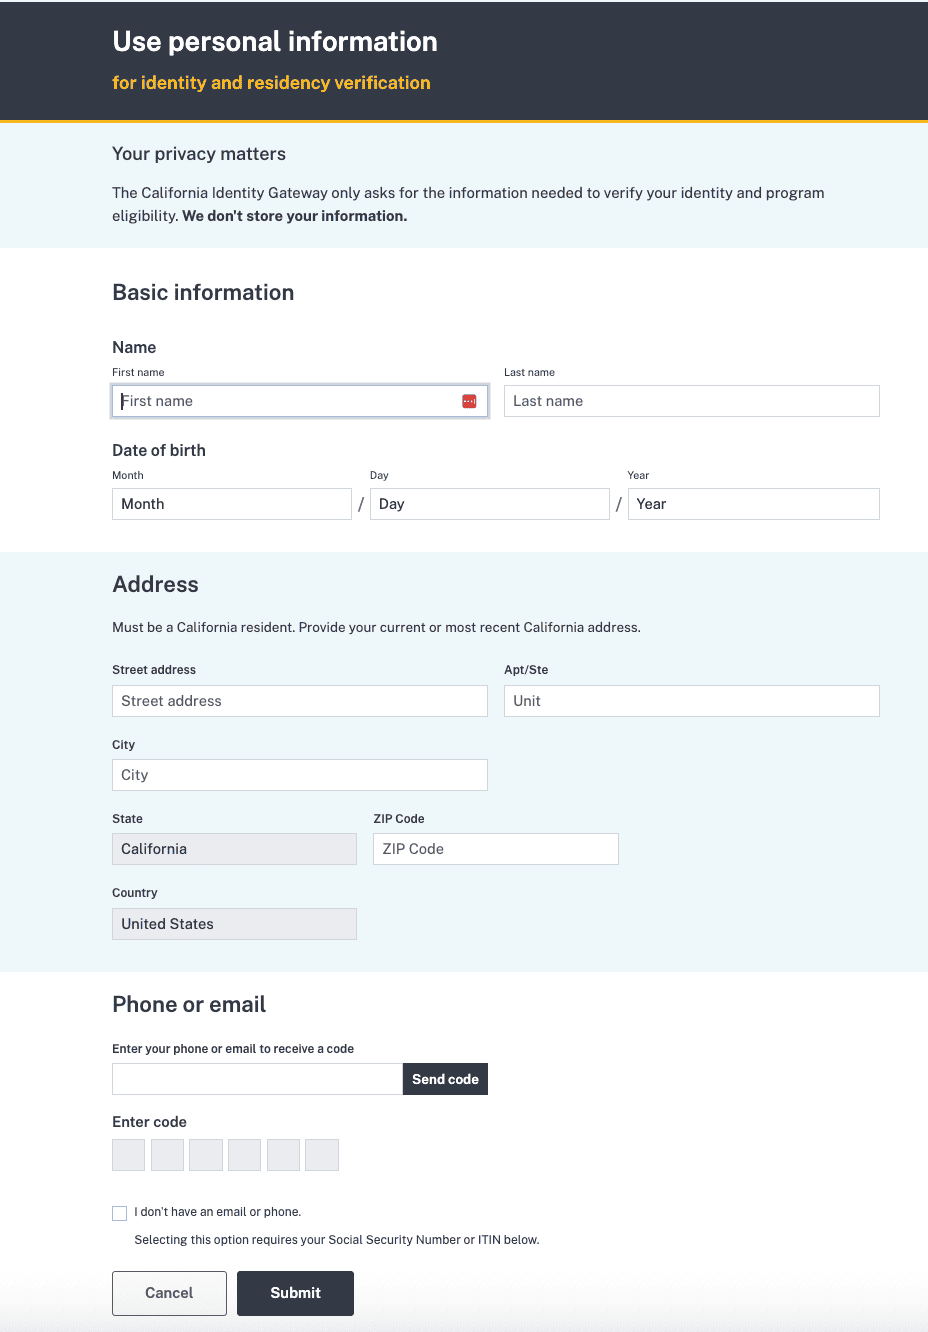Check the "I don't have an email or phone" box
The width and height of the screenshot is (928, 1332).
click(x=120, y=1213)
